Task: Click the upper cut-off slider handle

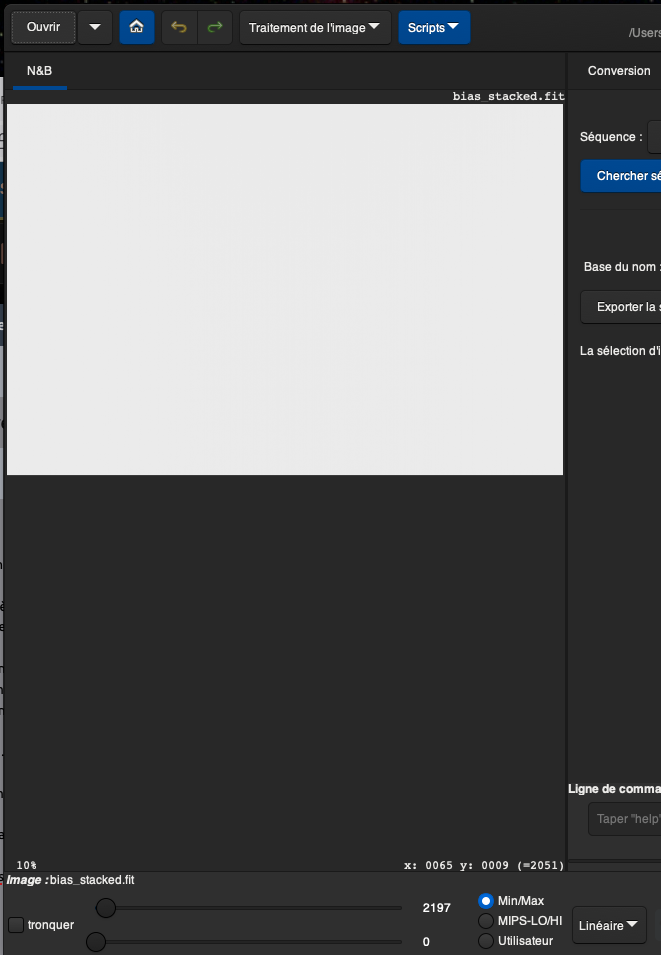Action: 106,908
